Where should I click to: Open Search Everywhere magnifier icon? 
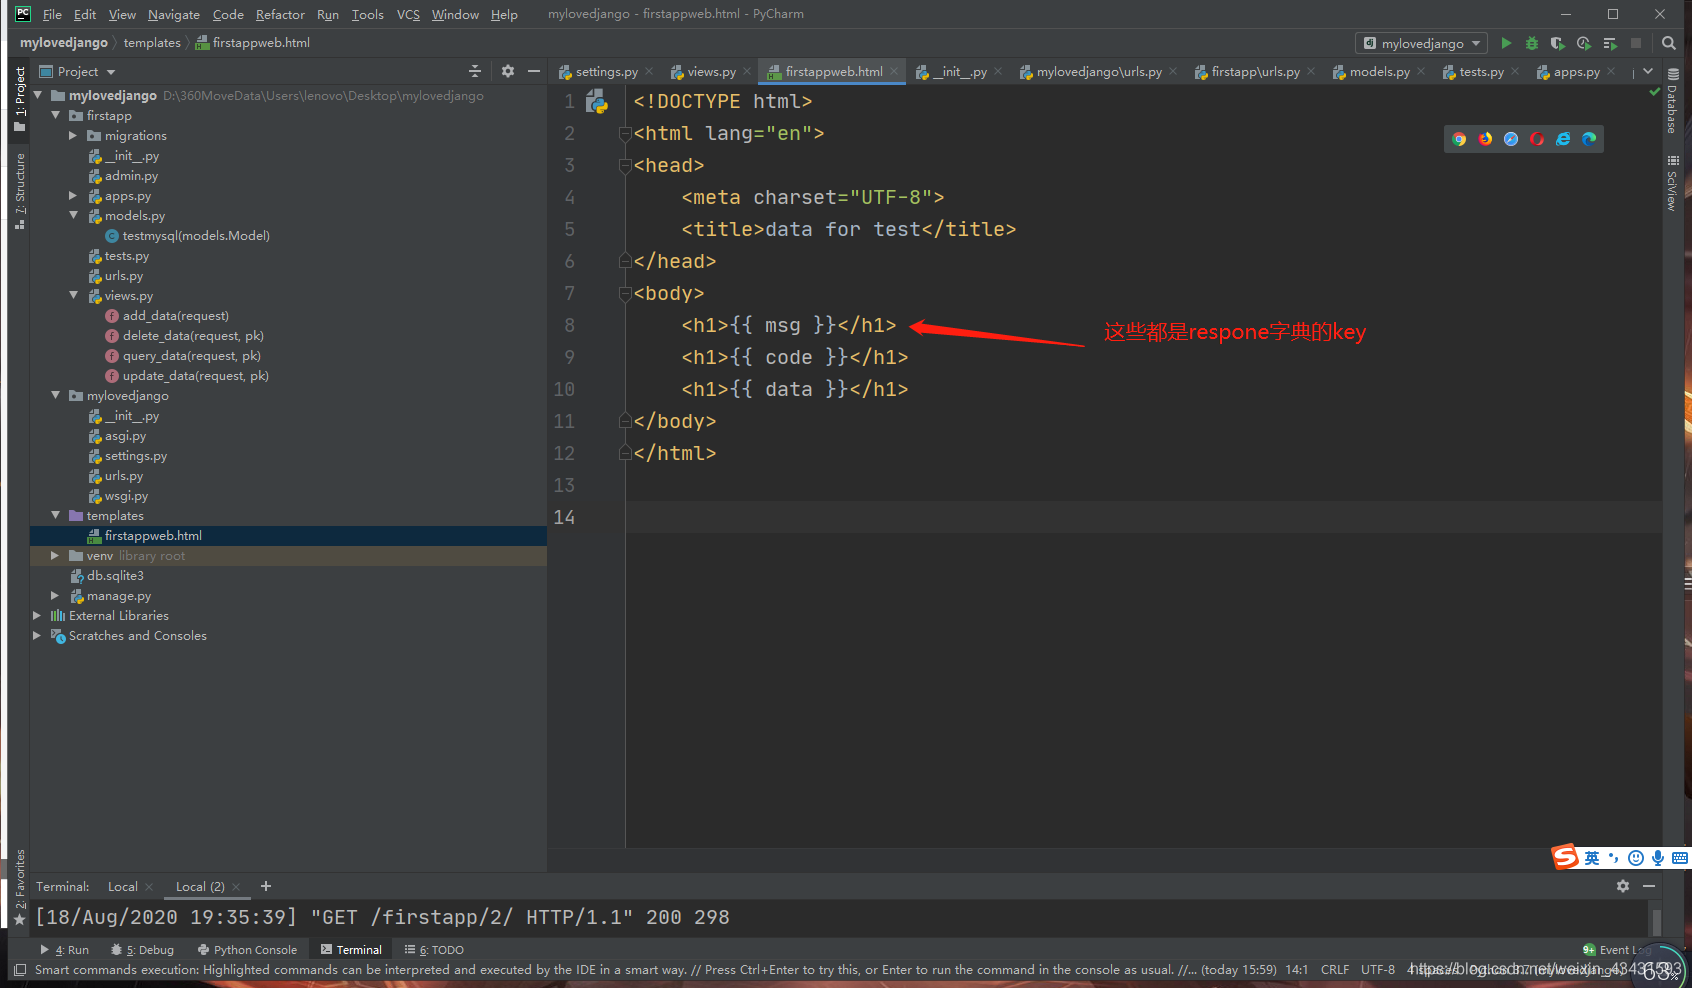pos(1668,43)
